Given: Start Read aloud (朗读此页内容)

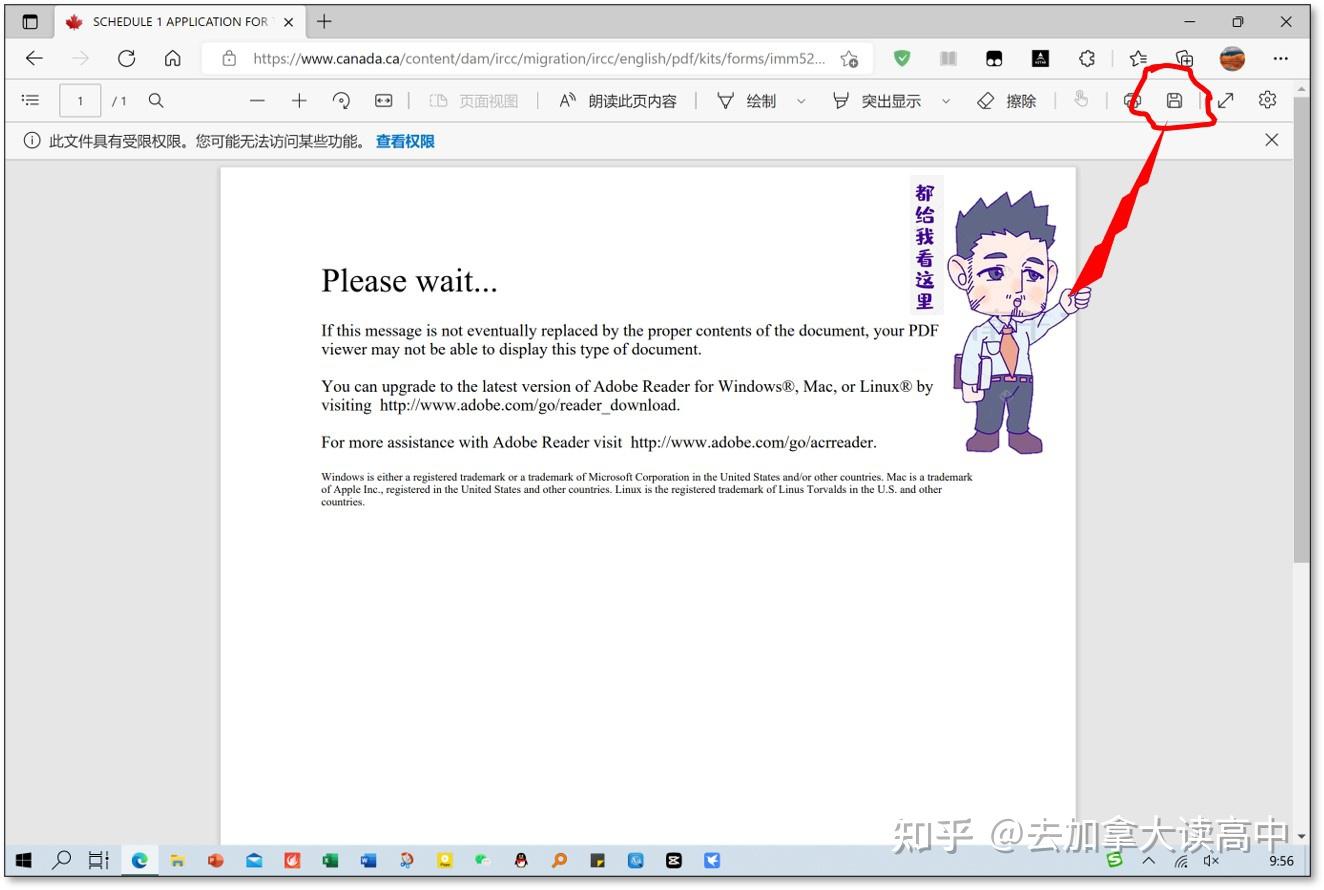Looking at the screenshot, I should click(620, 100).
